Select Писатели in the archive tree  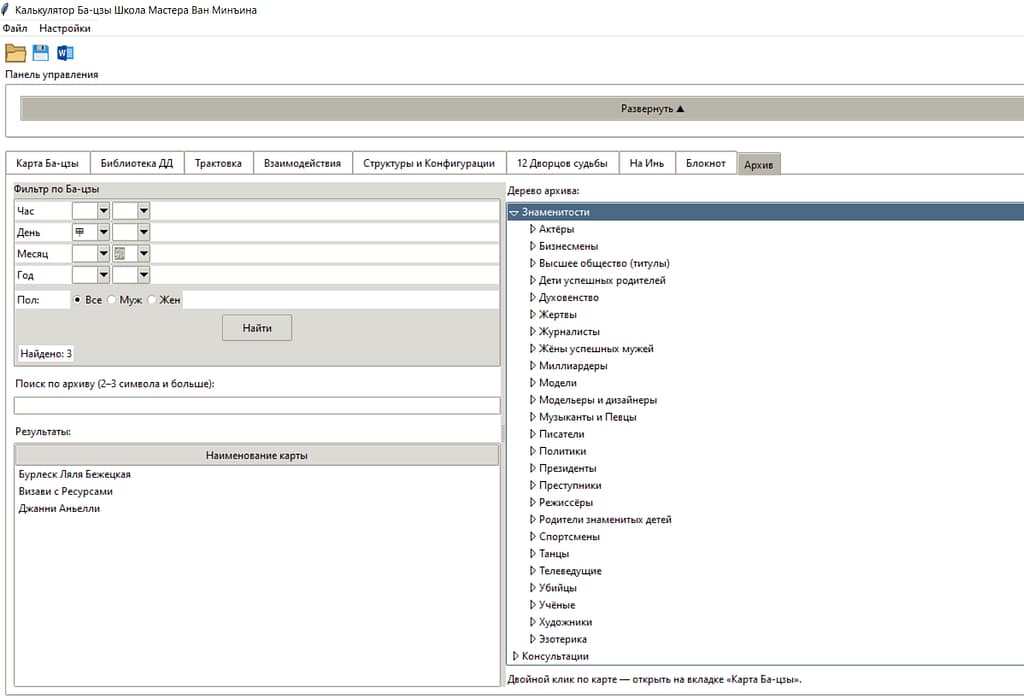(x=562, y=434)
